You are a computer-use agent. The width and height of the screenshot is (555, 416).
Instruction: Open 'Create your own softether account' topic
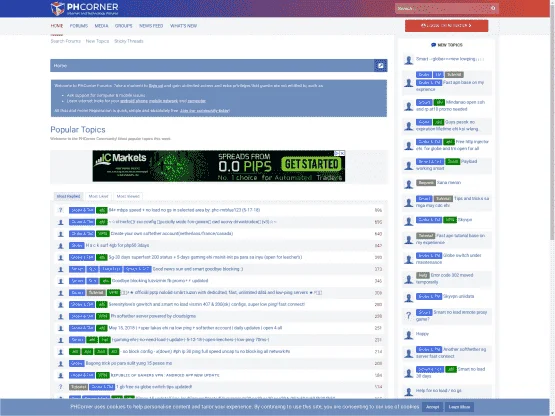tap(172, 234)
